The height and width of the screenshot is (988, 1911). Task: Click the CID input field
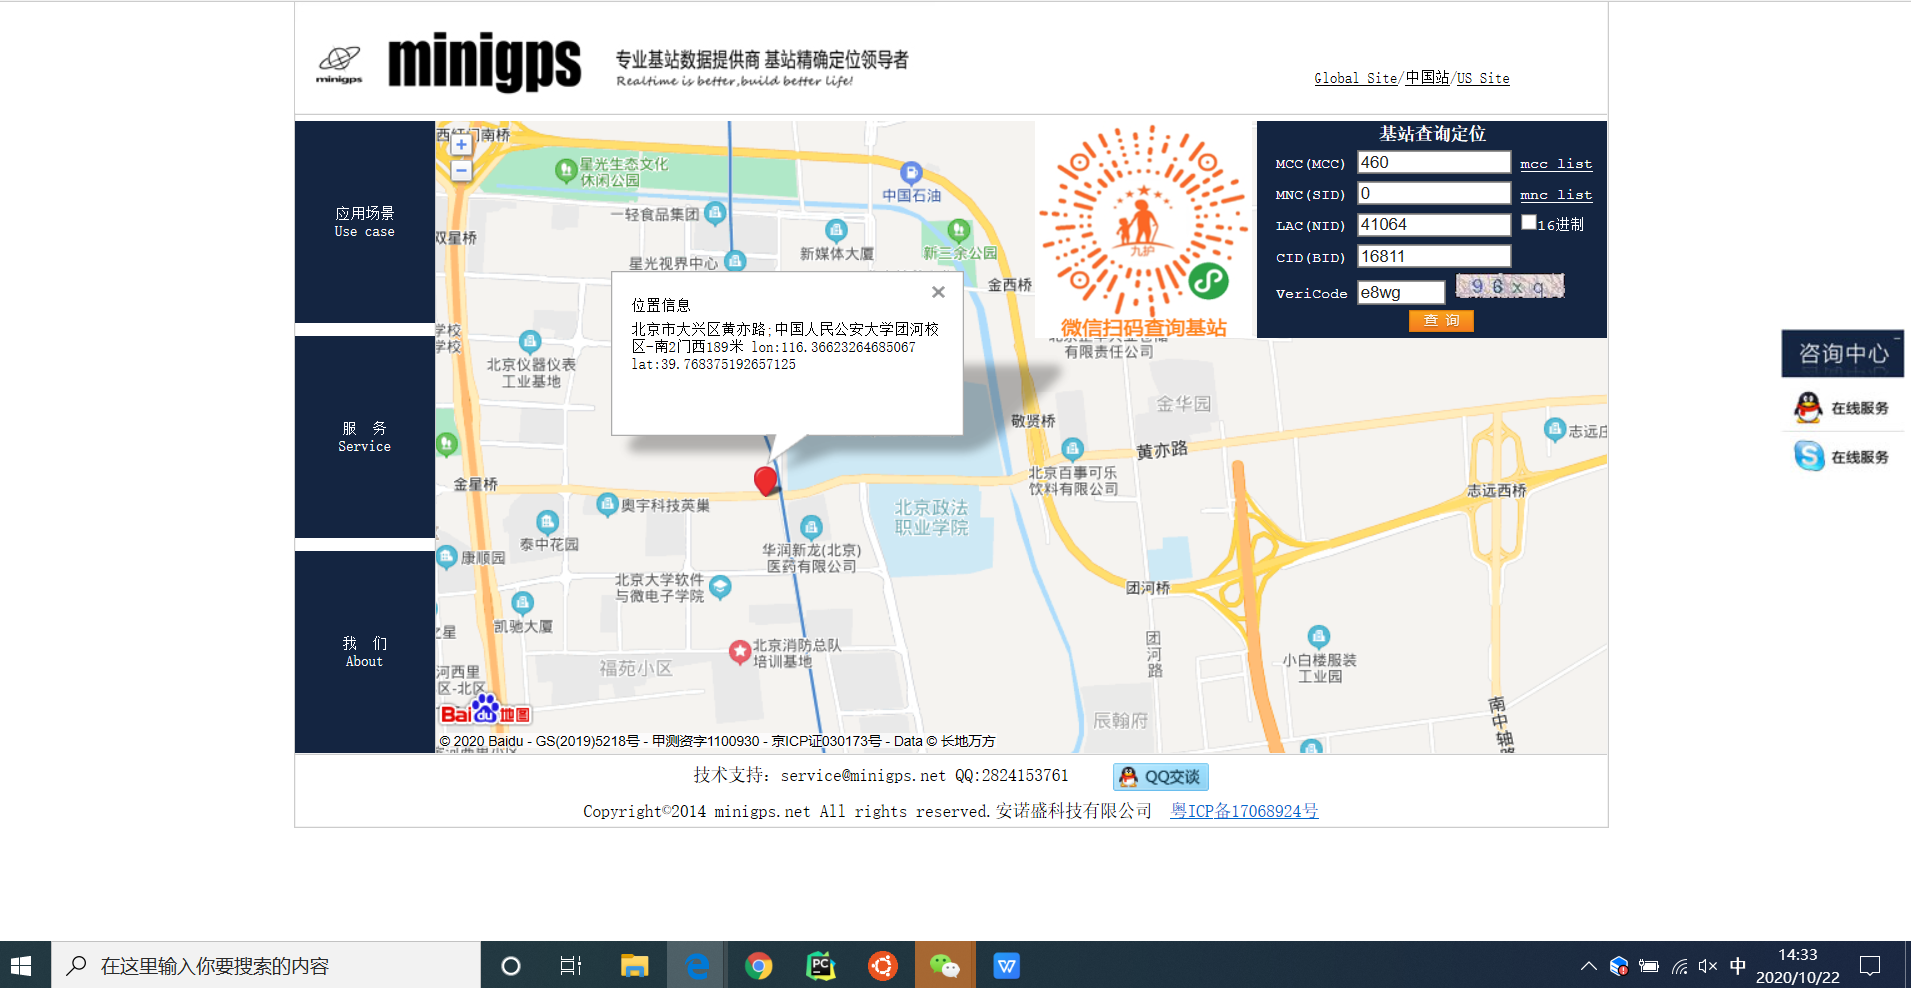pyautogui.click(x=1434, y=257)
